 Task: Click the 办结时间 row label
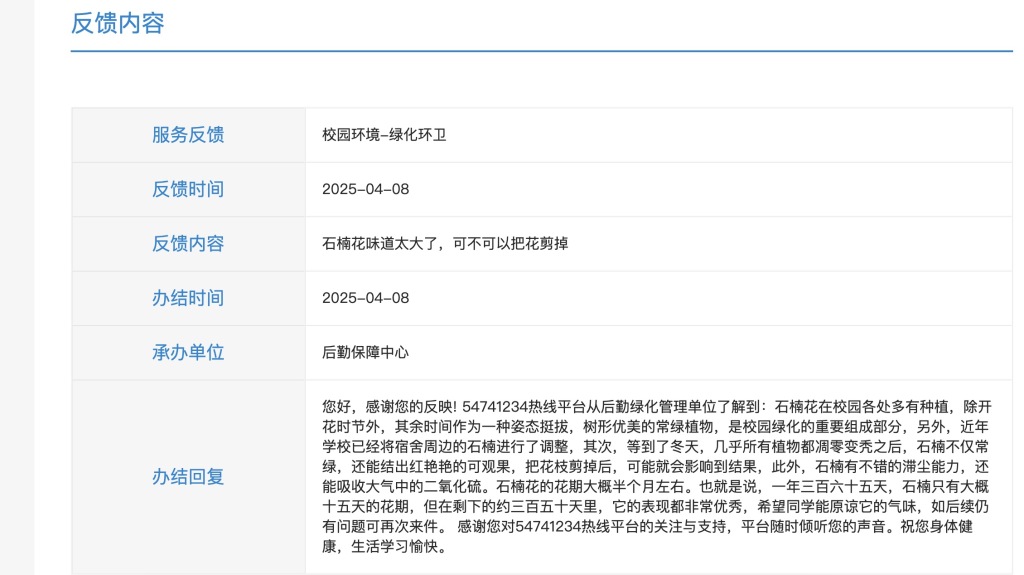188,298
